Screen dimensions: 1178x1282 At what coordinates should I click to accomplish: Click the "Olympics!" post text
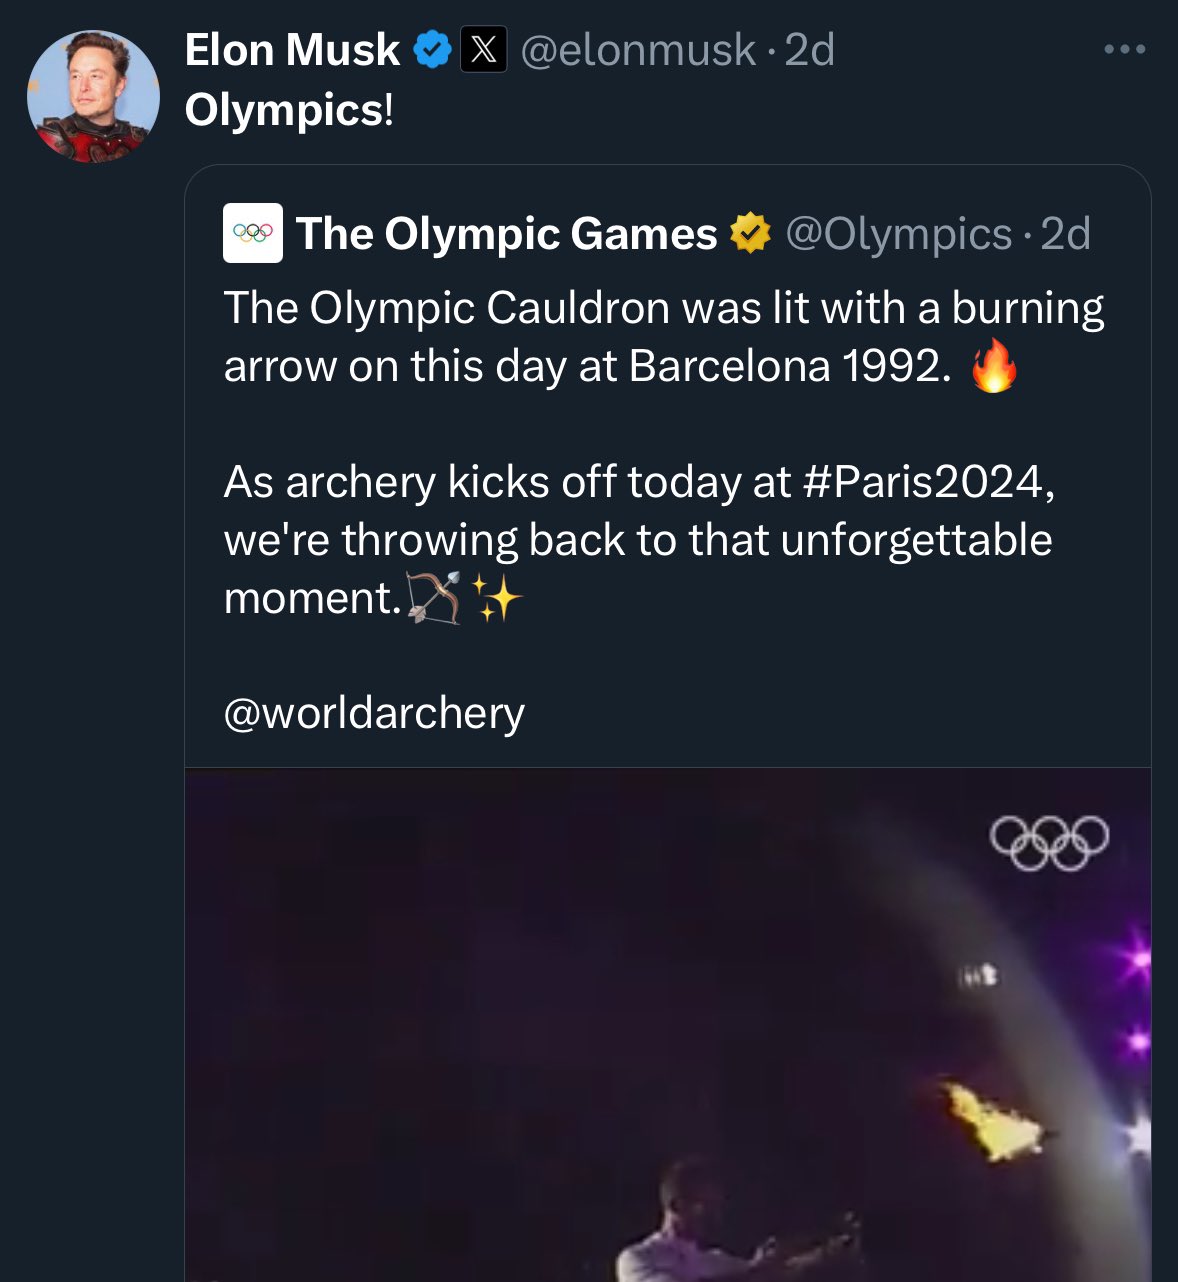[289, 110]
